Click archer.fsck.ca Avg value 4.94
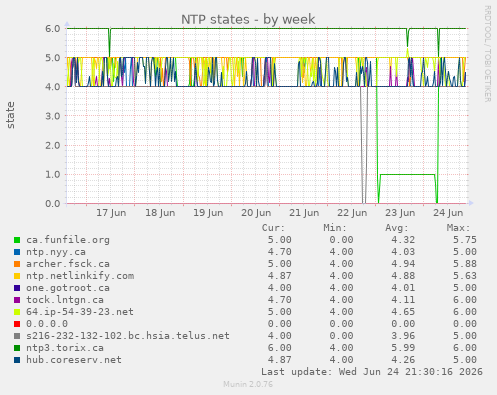 tap(403, 264)
